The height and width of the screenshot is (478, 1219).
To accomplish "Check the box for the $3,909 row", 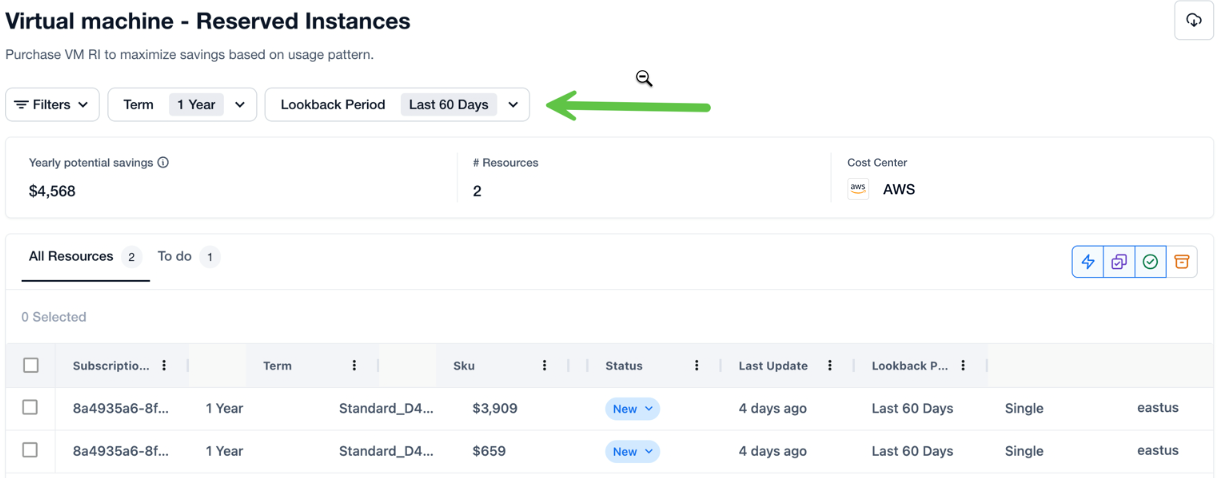I will tap(30, 408).
